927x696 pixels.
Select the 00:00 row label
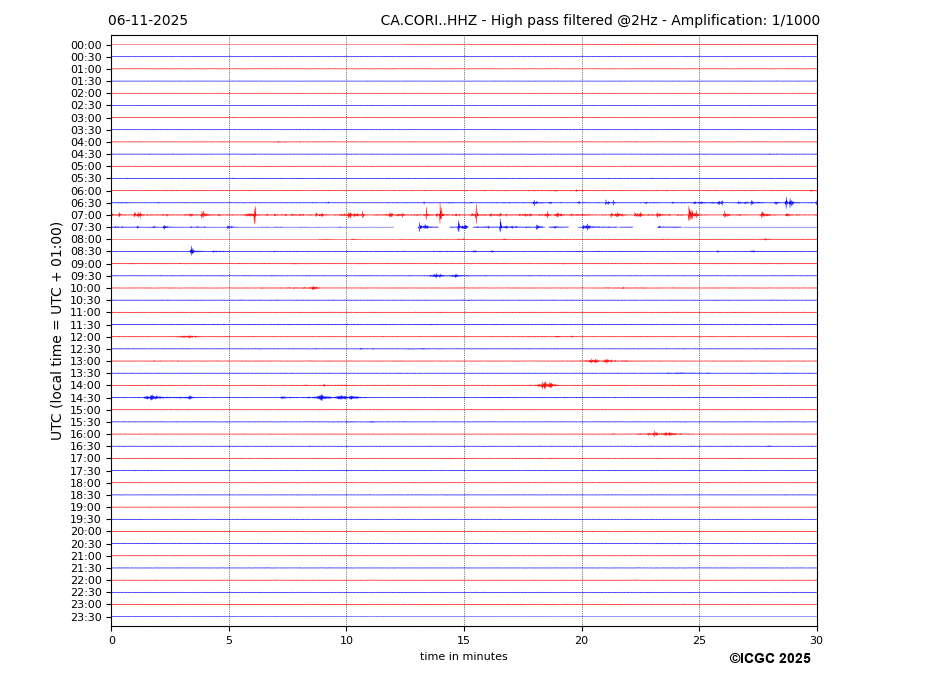[x=86, y=45]
